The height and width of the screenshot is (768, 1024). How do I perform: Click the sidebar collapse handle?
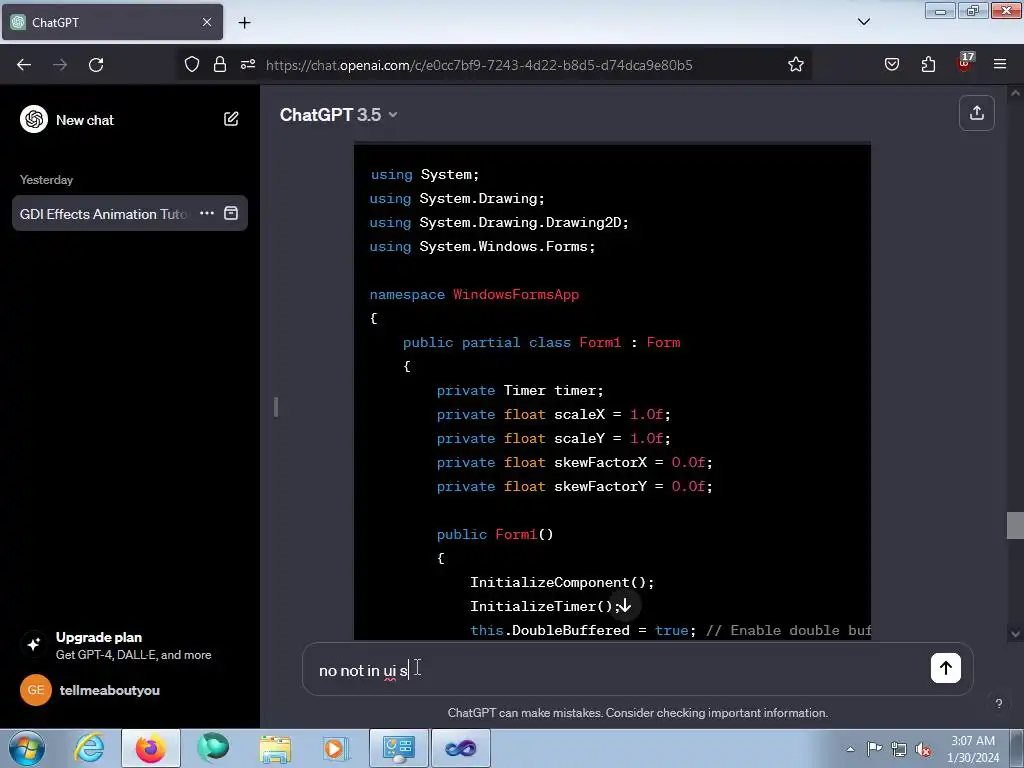(x=276, y=407)
